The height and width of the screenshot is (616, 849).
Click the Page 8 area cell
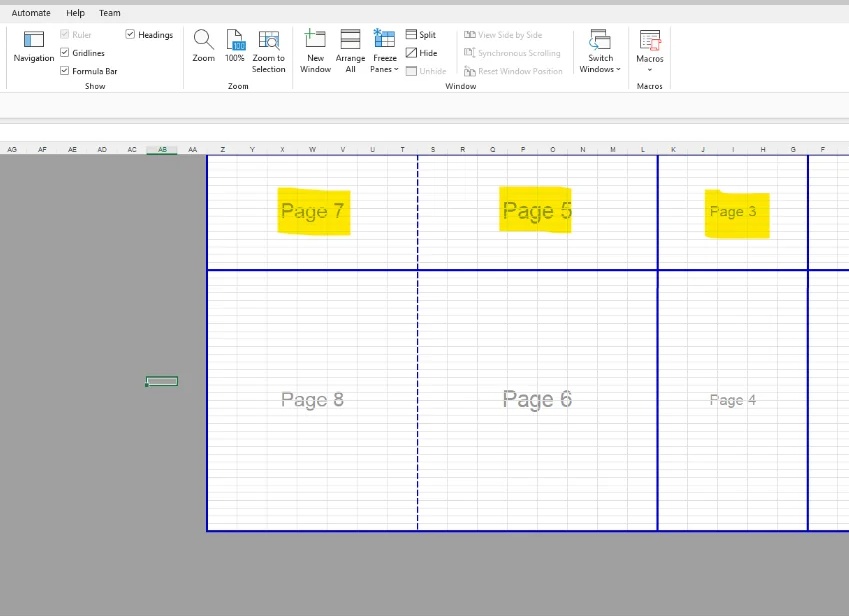pyautogui.click(x=312, y=399)
